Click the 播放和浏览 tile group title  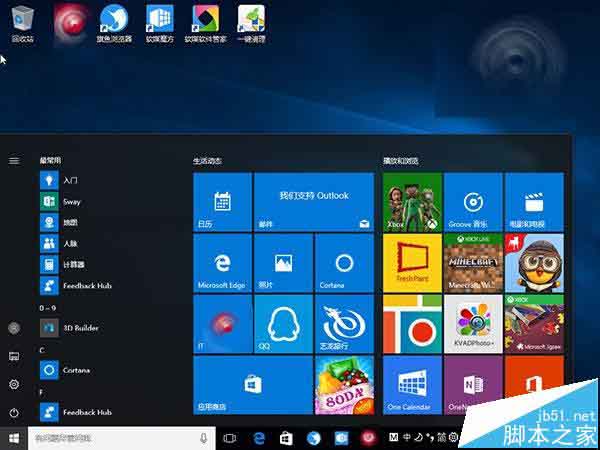[401, 161]
